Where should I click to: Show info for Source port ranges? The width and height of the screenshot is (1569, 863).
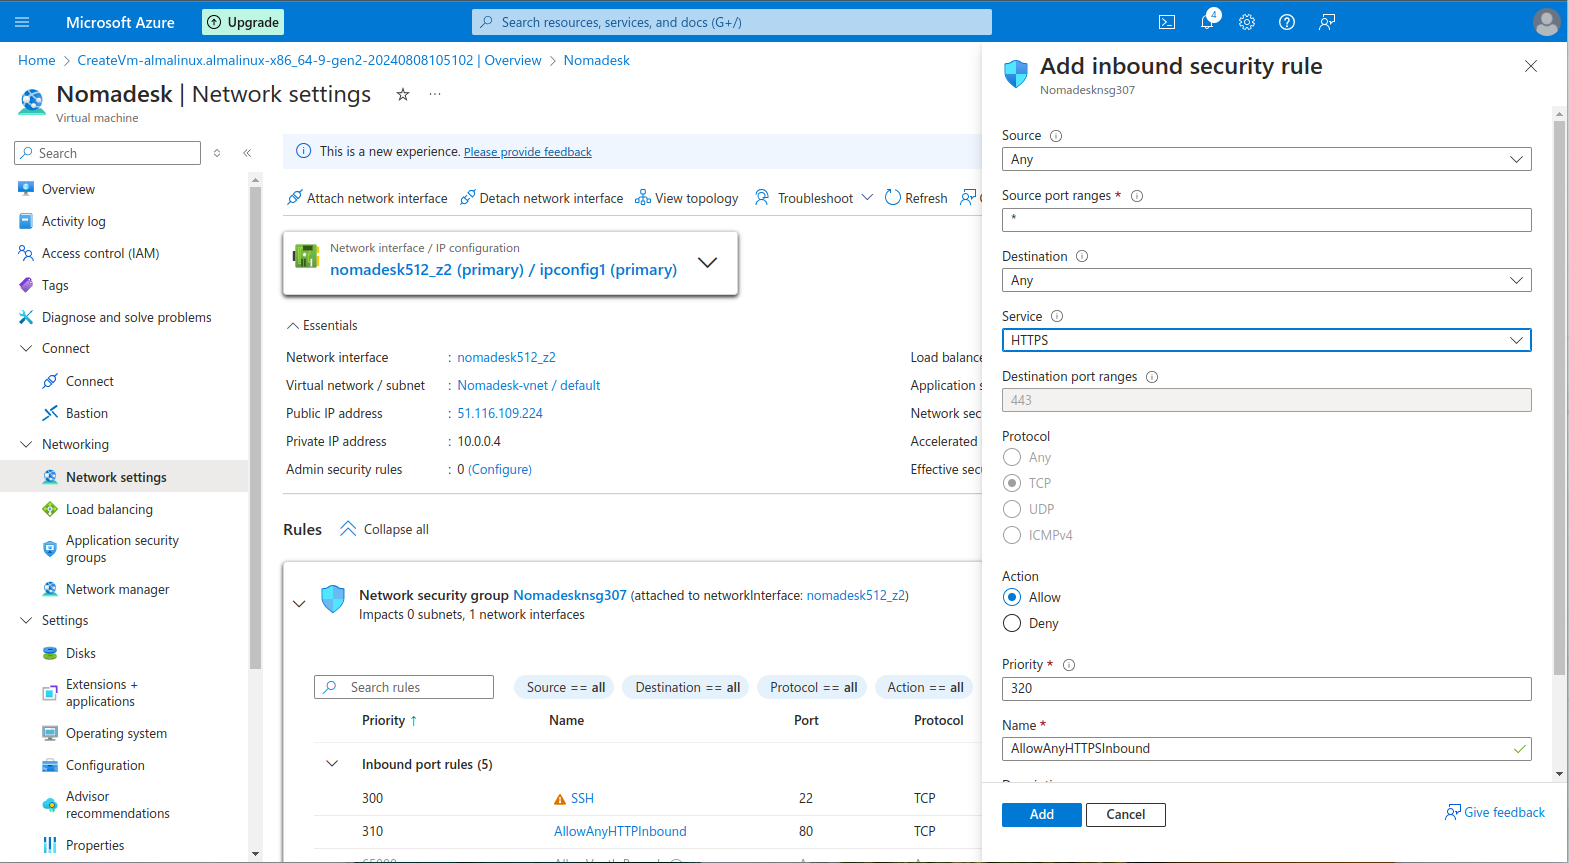pyautogui.click(x=1137, y=196)
